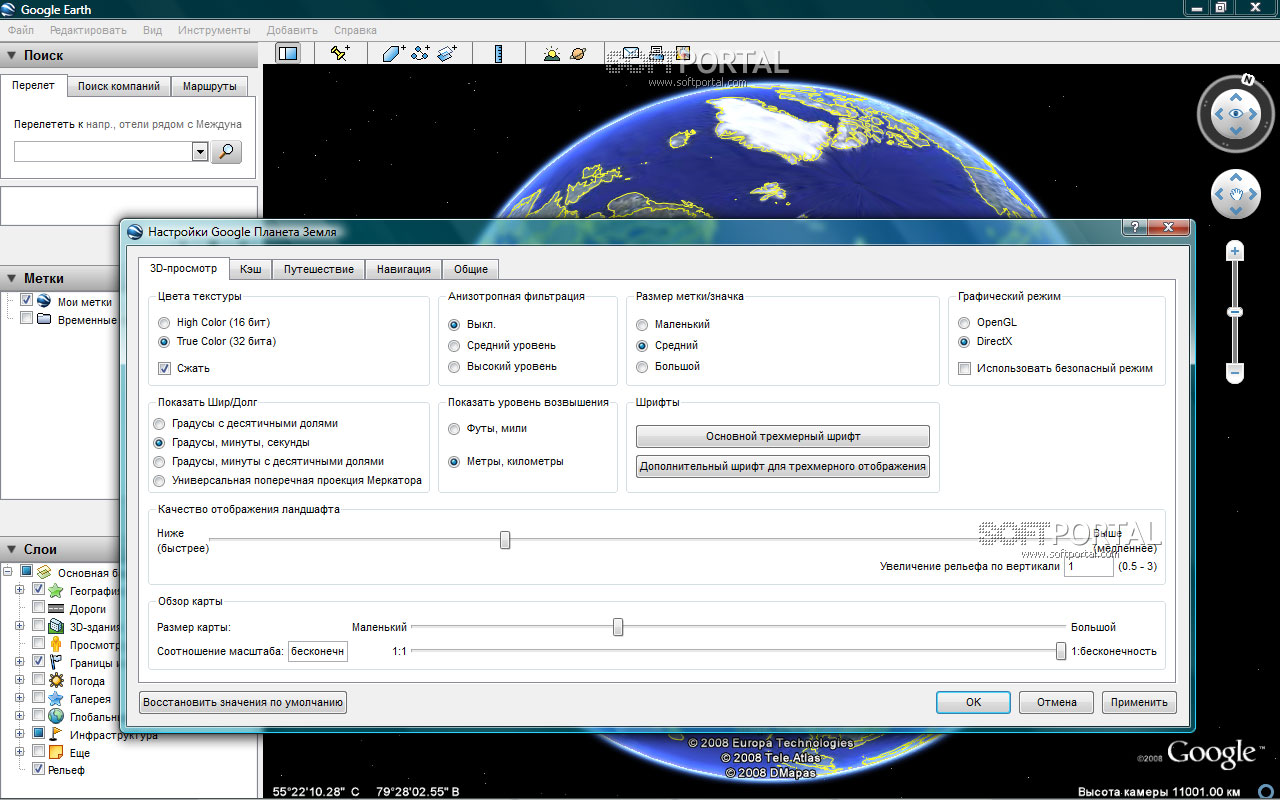This screenshot has height=800, width=1280.
Task: Open the Ruler measuring tool
Action: (498, 53)
